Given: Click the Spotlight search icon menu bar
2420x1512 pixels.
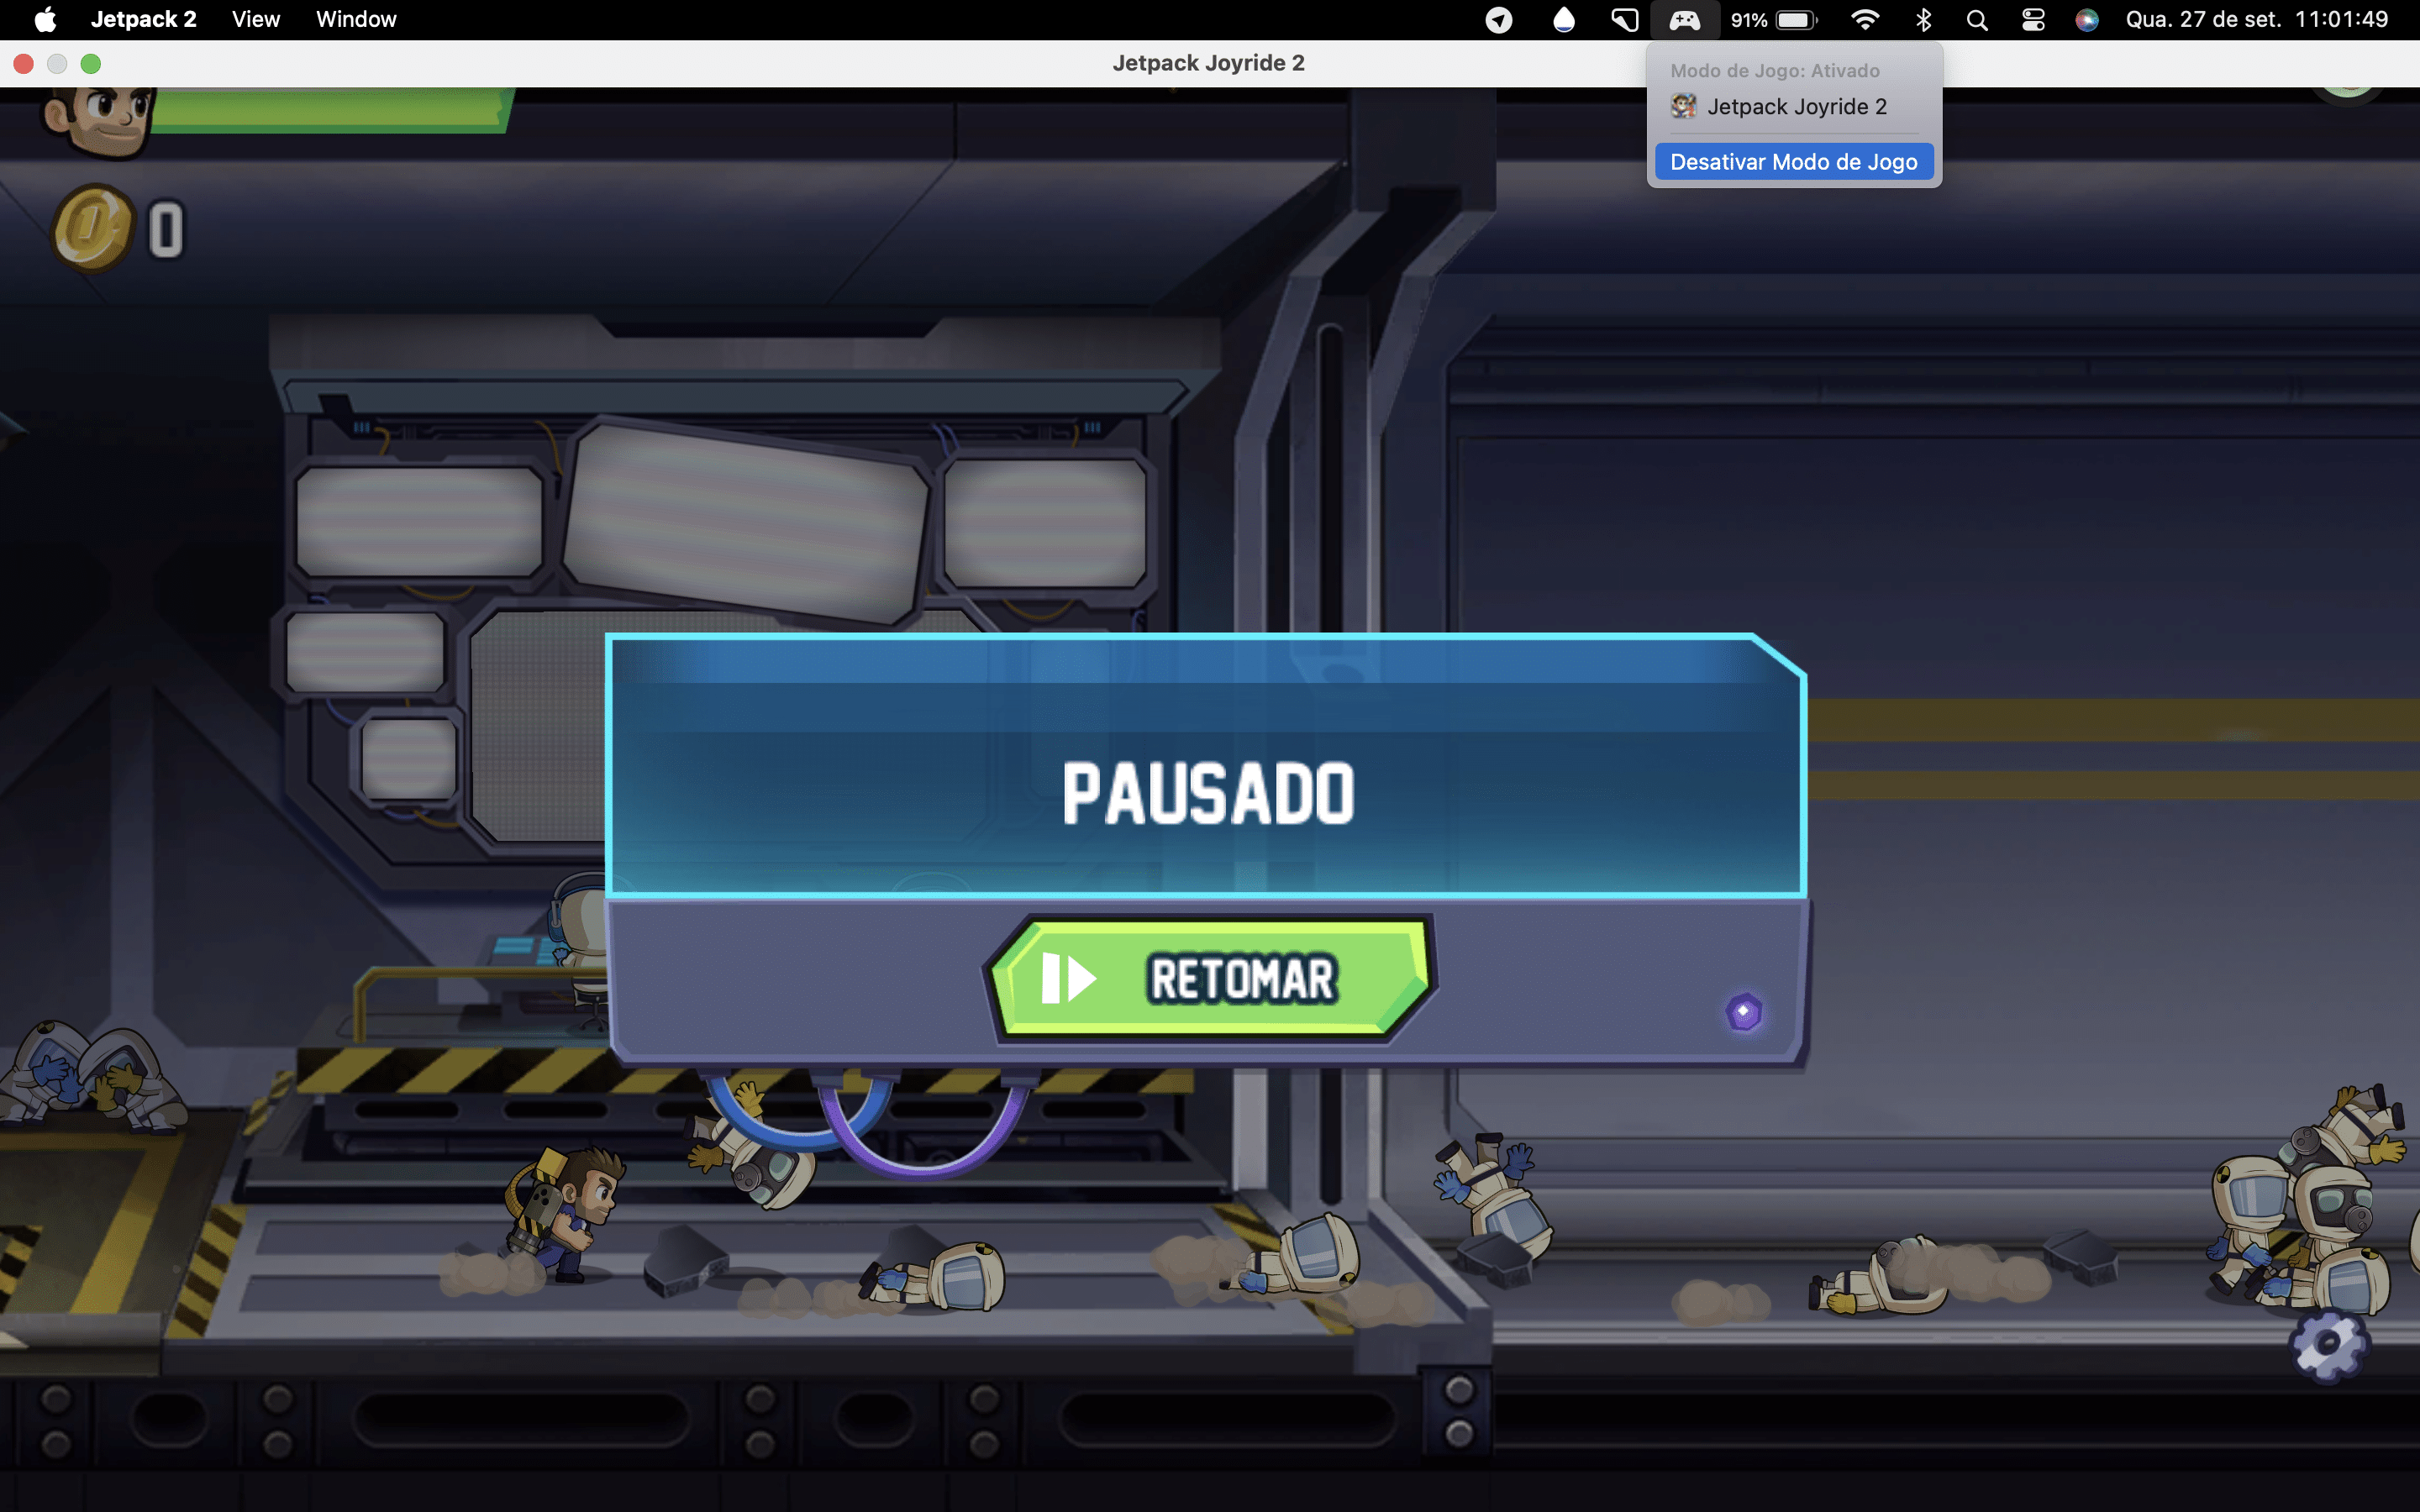Looking at the screenshot, I should point(1975,19).
